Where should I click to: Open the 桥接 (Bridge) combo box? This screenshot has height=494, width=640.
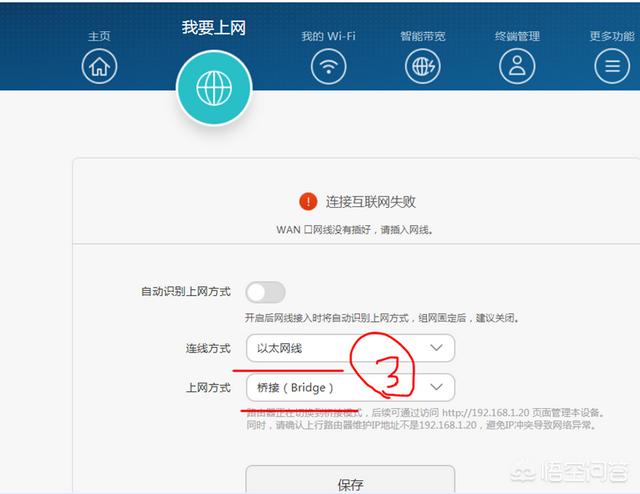coord(350,387)
